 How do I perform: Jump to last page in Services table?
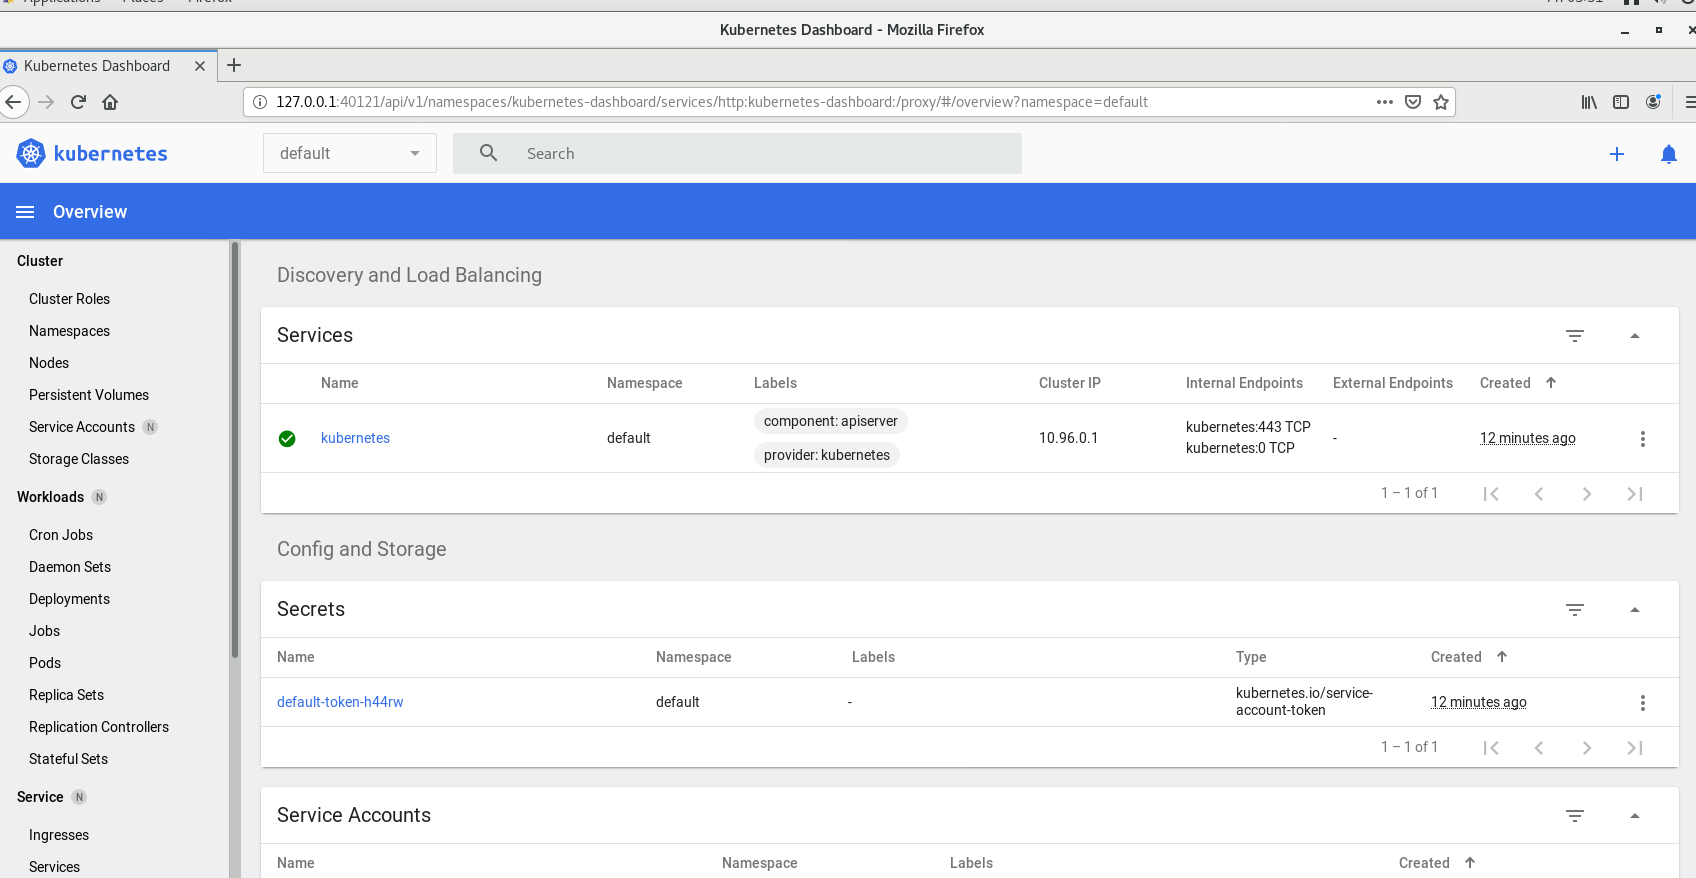pyautogui.click(x=1635, y=494)
